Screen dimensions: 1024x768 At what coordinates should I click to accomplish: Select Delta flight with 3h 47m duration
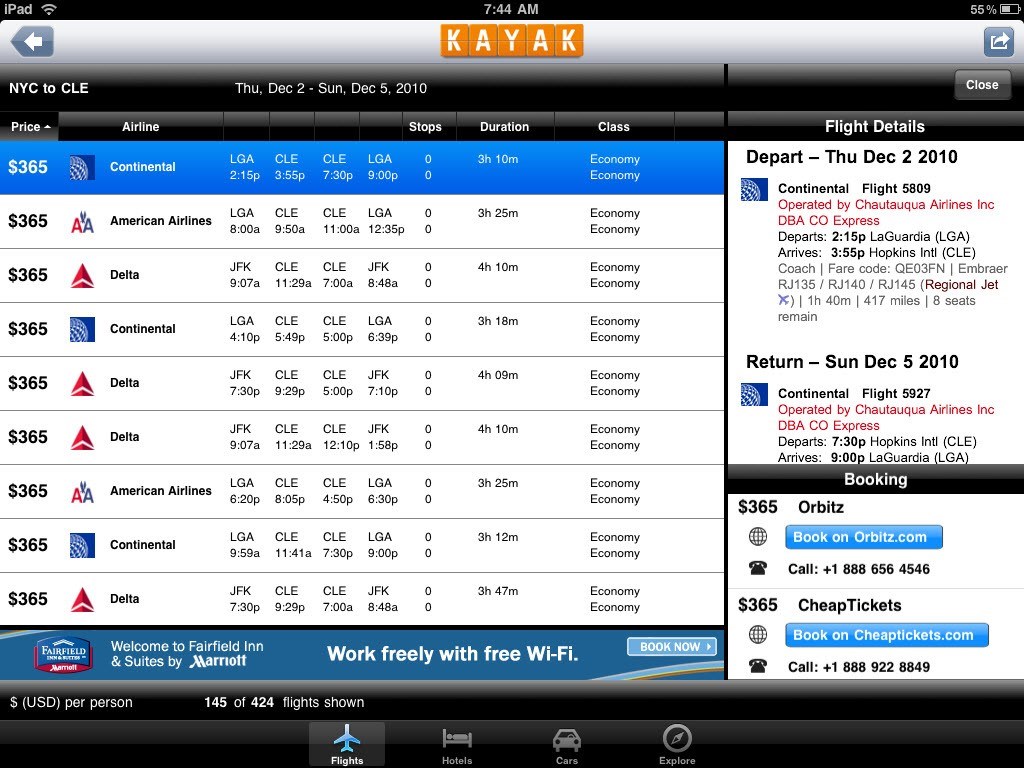pyautogui.click(x=362, y=599)
